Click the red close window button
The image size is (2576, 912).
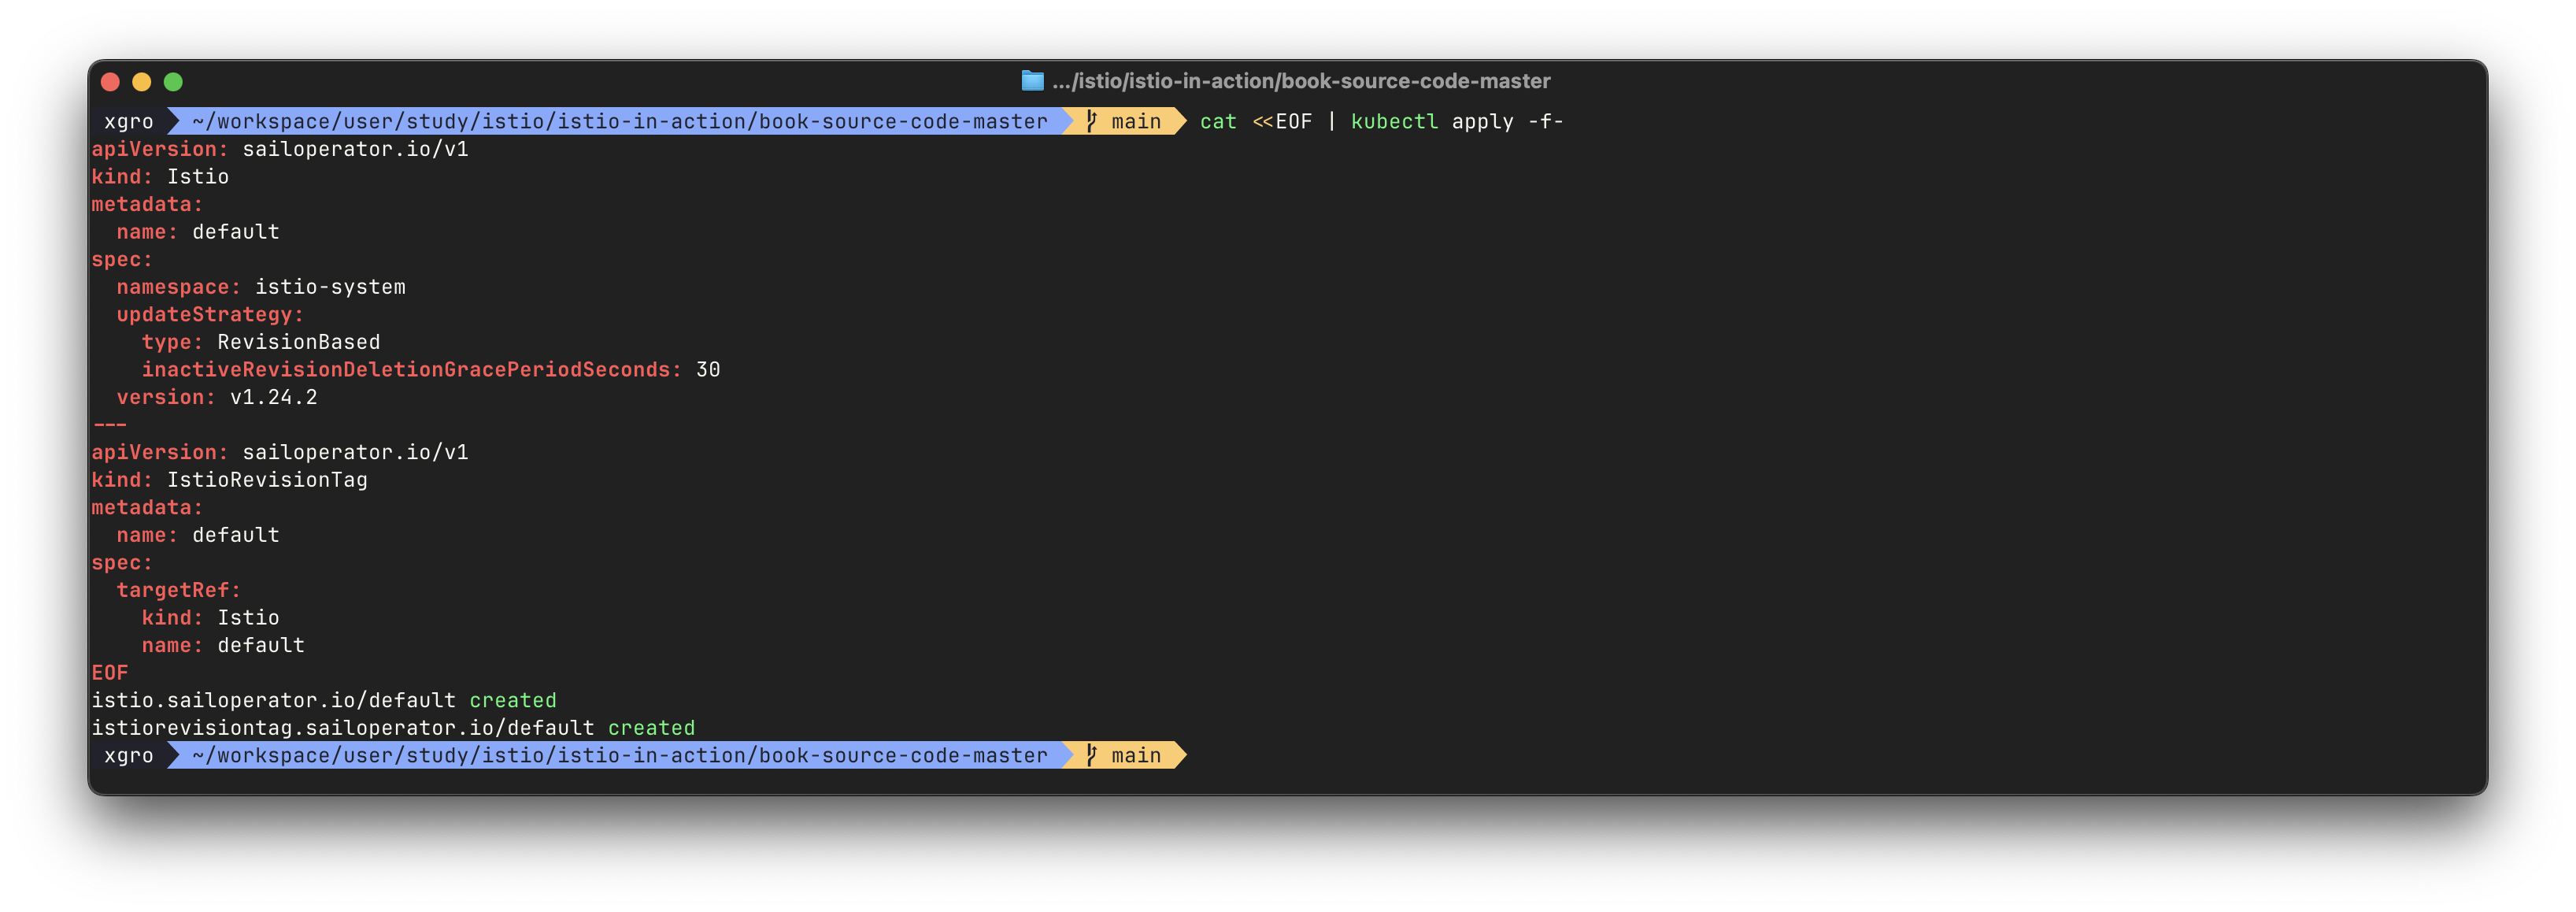[x=111, y=82]
